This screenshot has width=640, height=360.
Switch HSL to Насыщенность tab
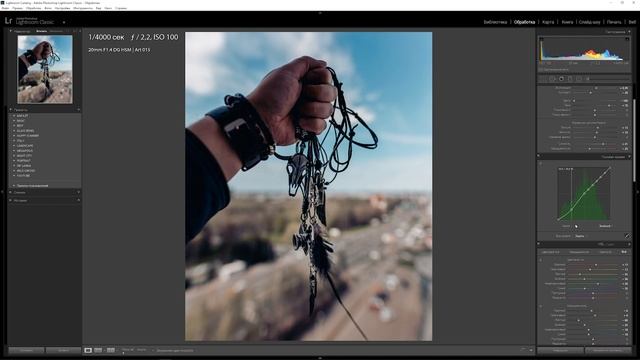(579, 252)
